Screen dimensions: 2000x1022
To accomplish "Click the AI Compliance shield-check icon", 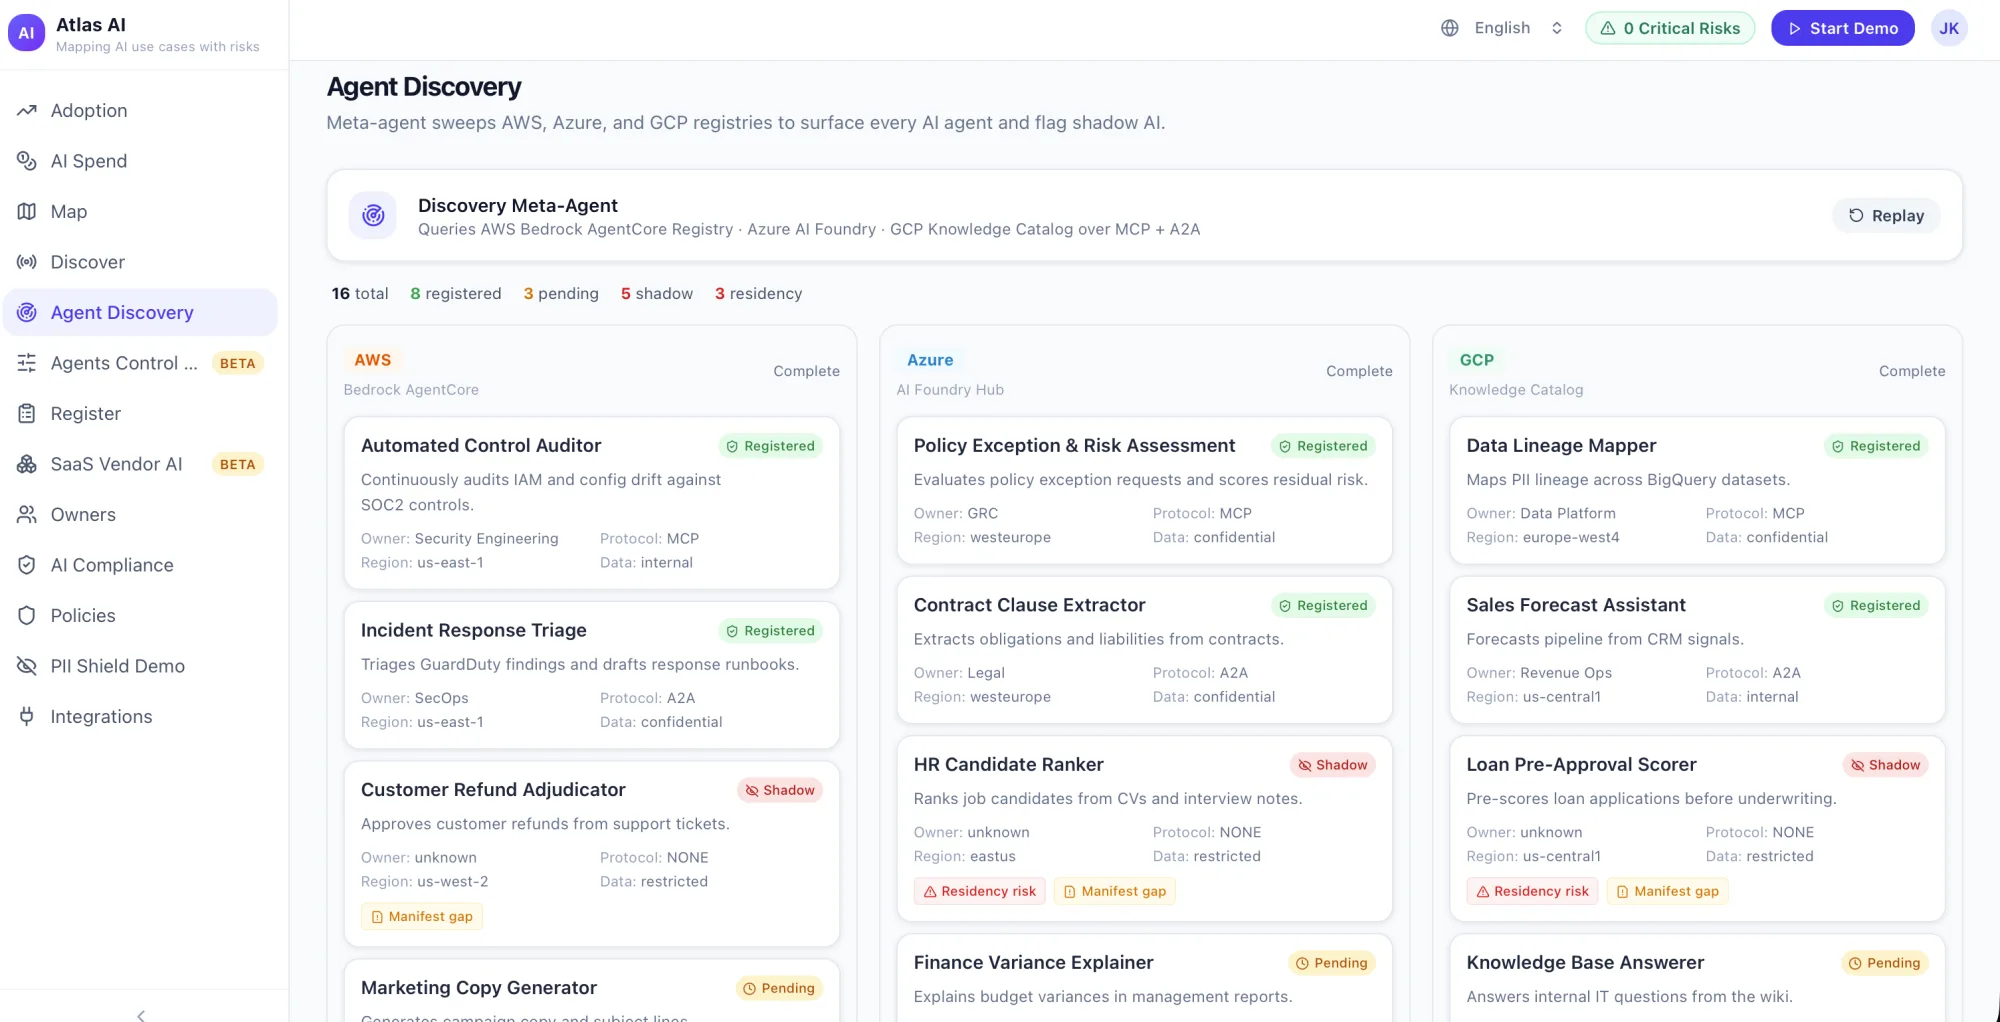I will pos(27,565).
